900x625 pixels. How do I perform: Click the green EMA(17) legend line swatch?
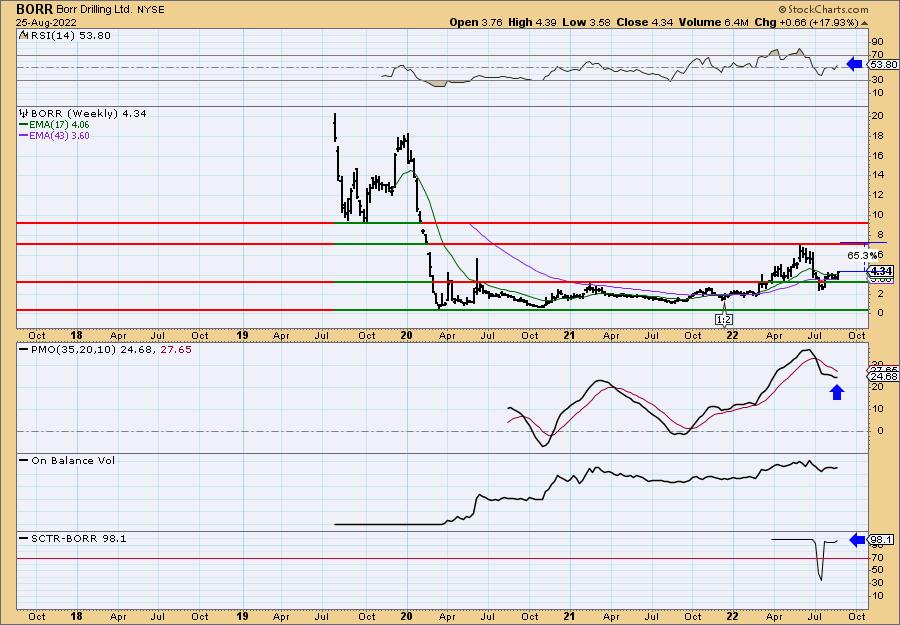pyautogui.click(x=24, y=125)
